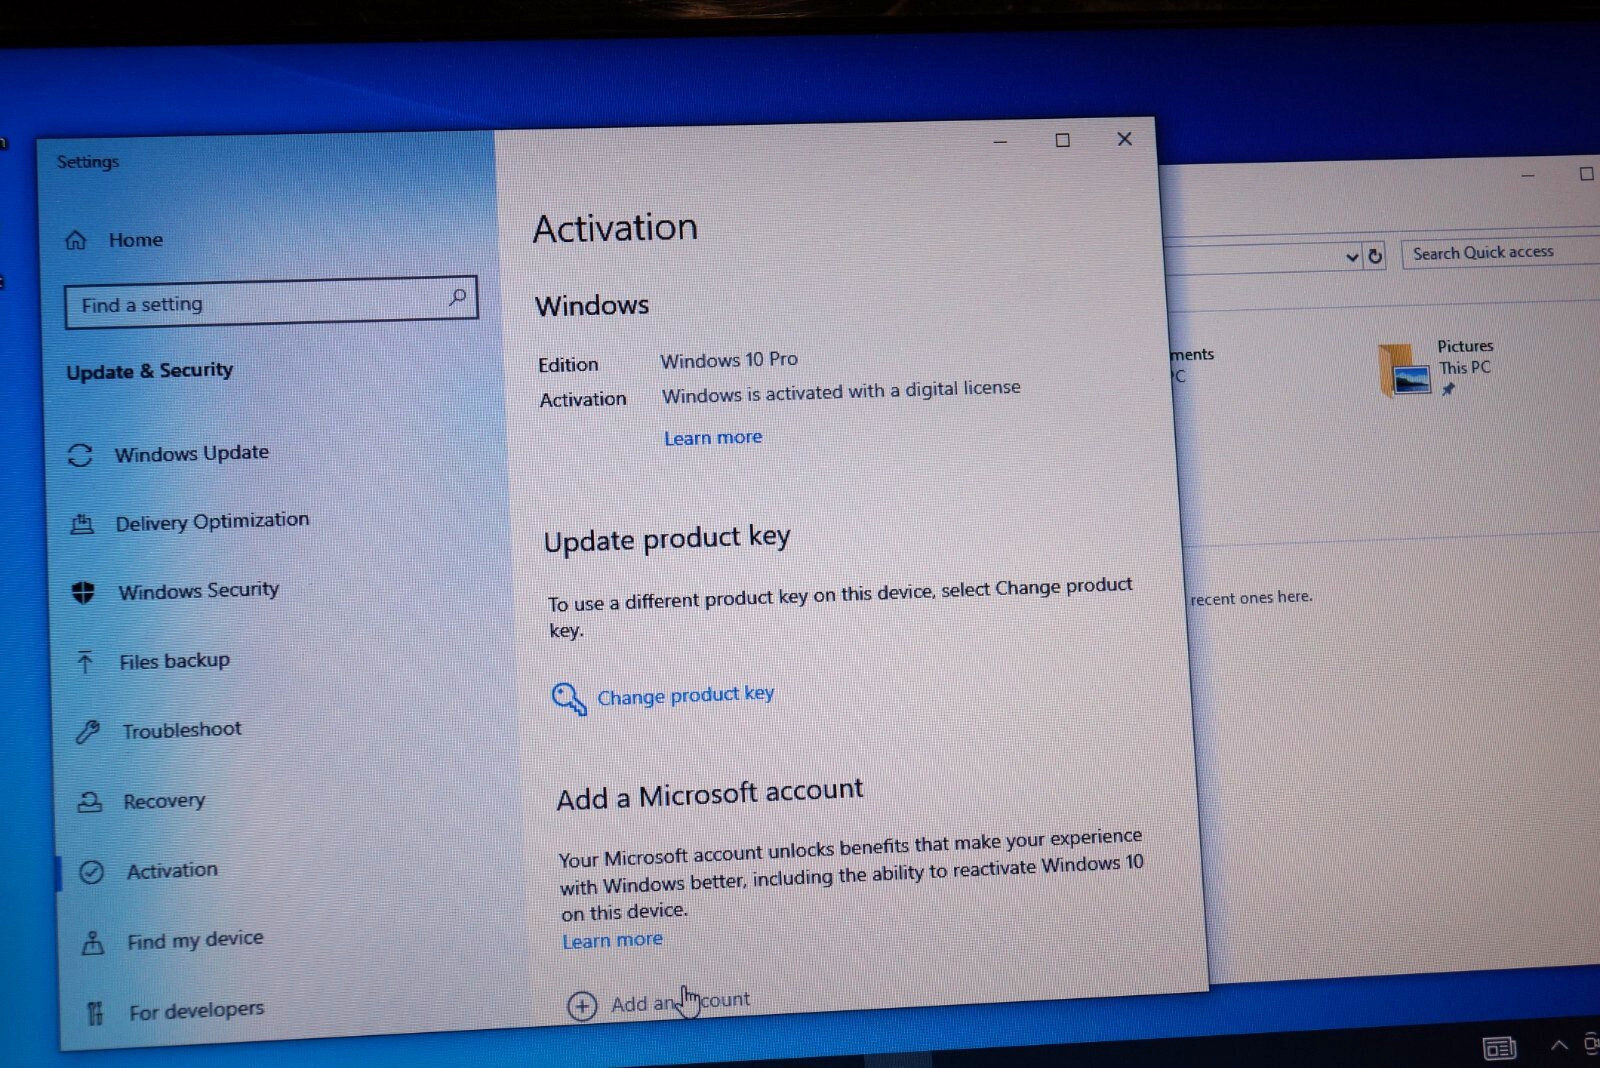Click the Activation checkmark circle icon
The image size is (1600, 1068).
(92, 872)
